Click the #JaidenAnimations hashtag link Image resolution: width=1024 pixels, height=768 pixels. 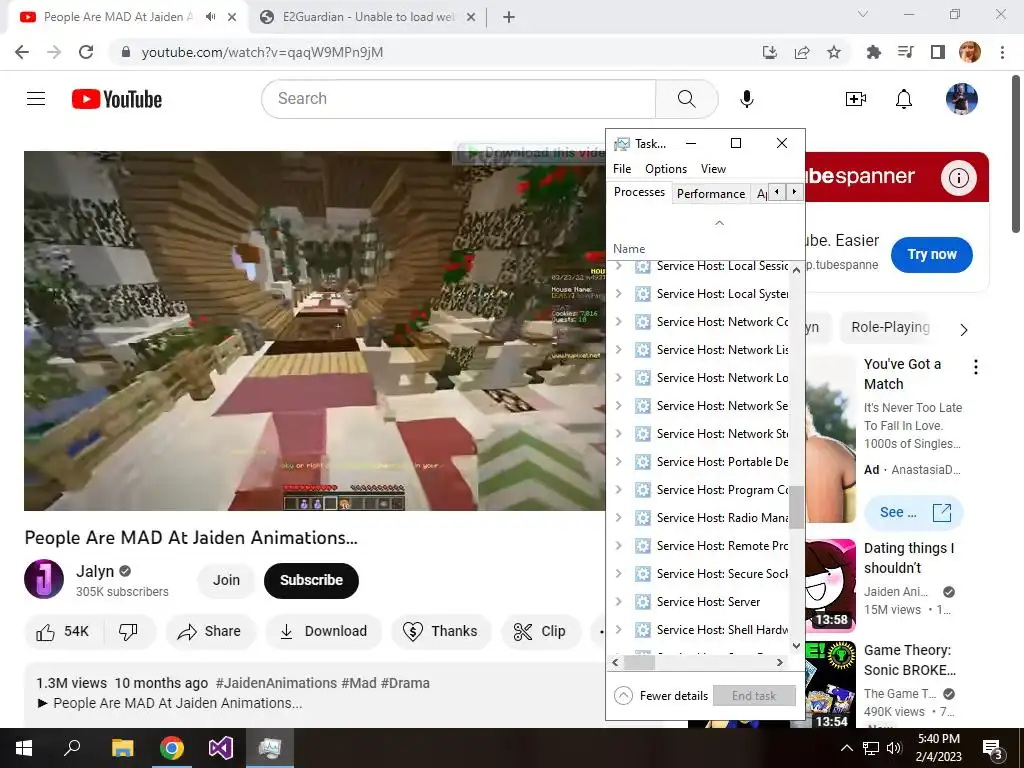tap(276, 683)
